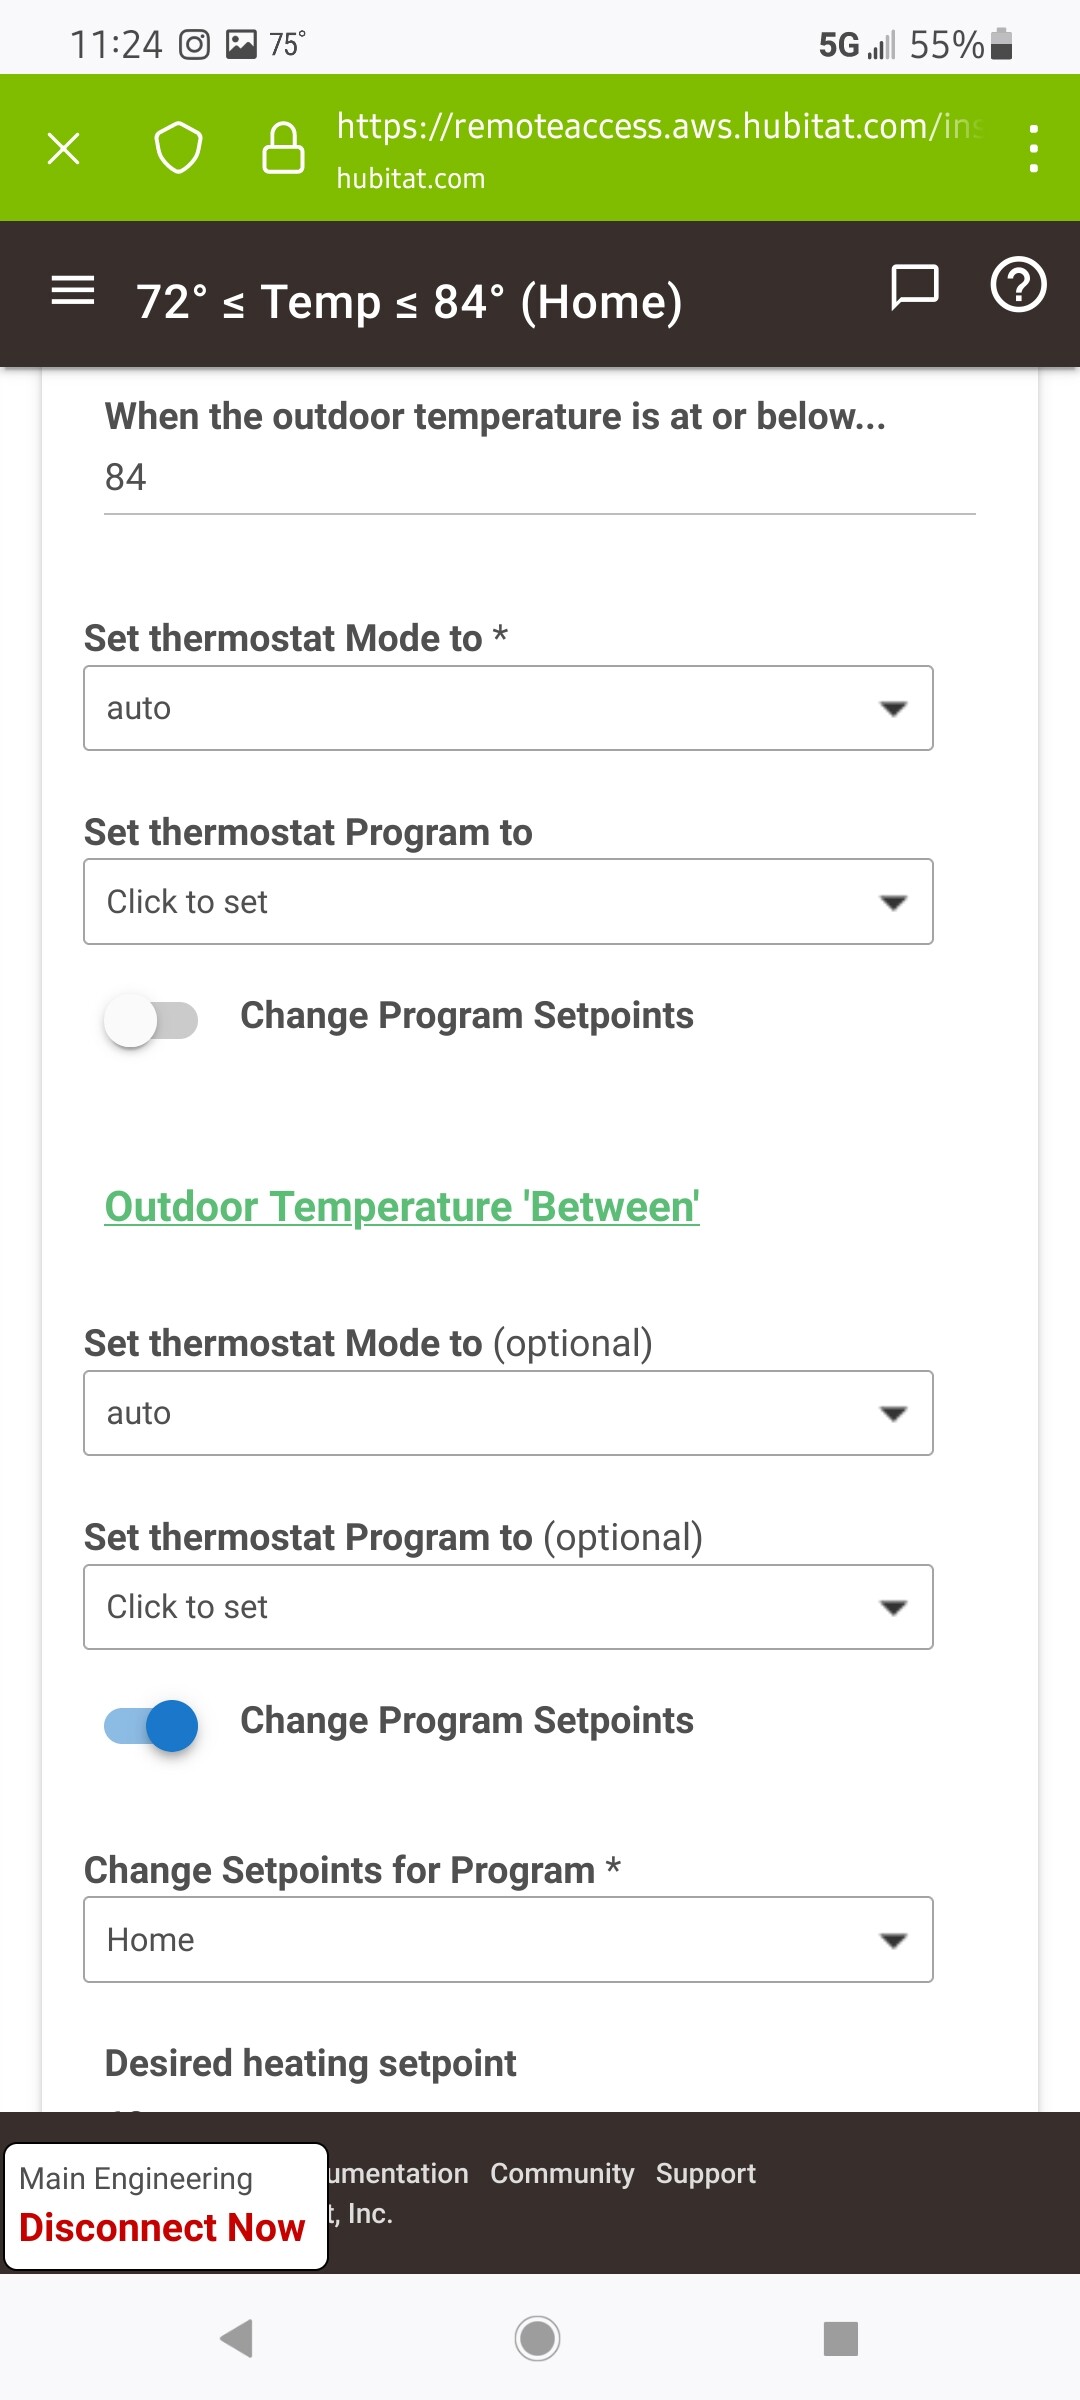Open the Community footer link
This screenshot has height=2400, width=1080.
tap(562, 2173)
